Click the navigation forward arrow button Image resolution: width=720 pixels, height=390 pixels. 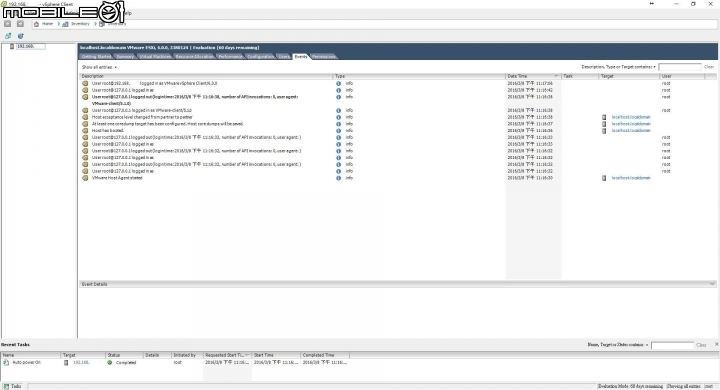[x=20, y=23]
